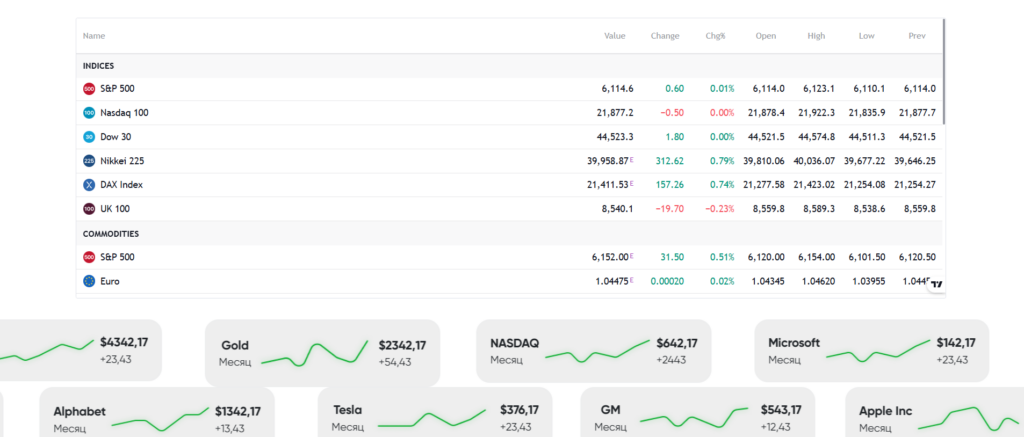Open the Nasdaq 100 symbol link
1024x437 pixels.
click(124, 113)
